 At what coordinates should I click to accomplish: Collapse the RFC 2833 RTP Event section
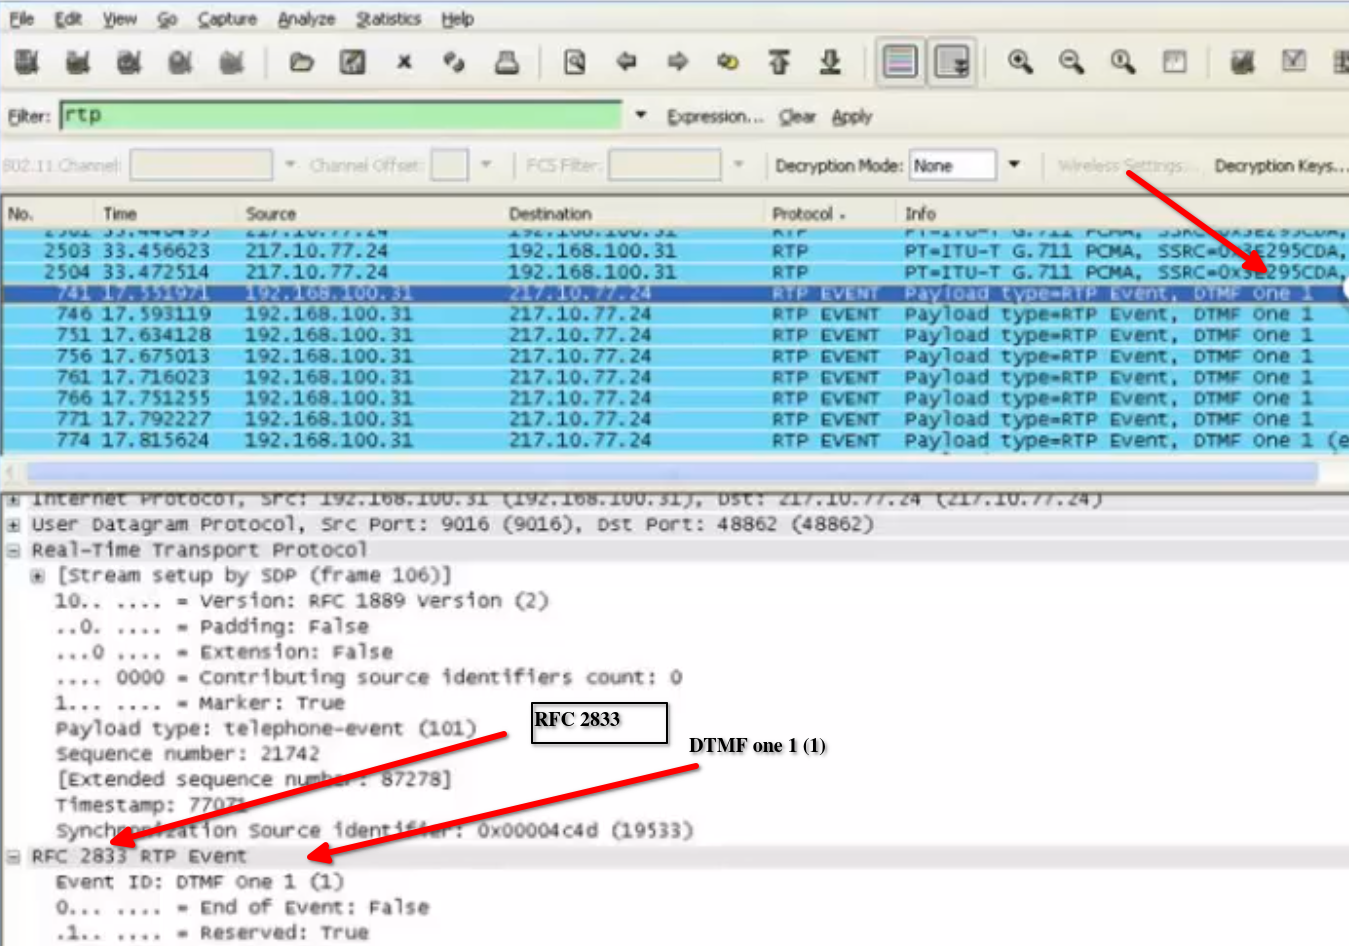14,857
